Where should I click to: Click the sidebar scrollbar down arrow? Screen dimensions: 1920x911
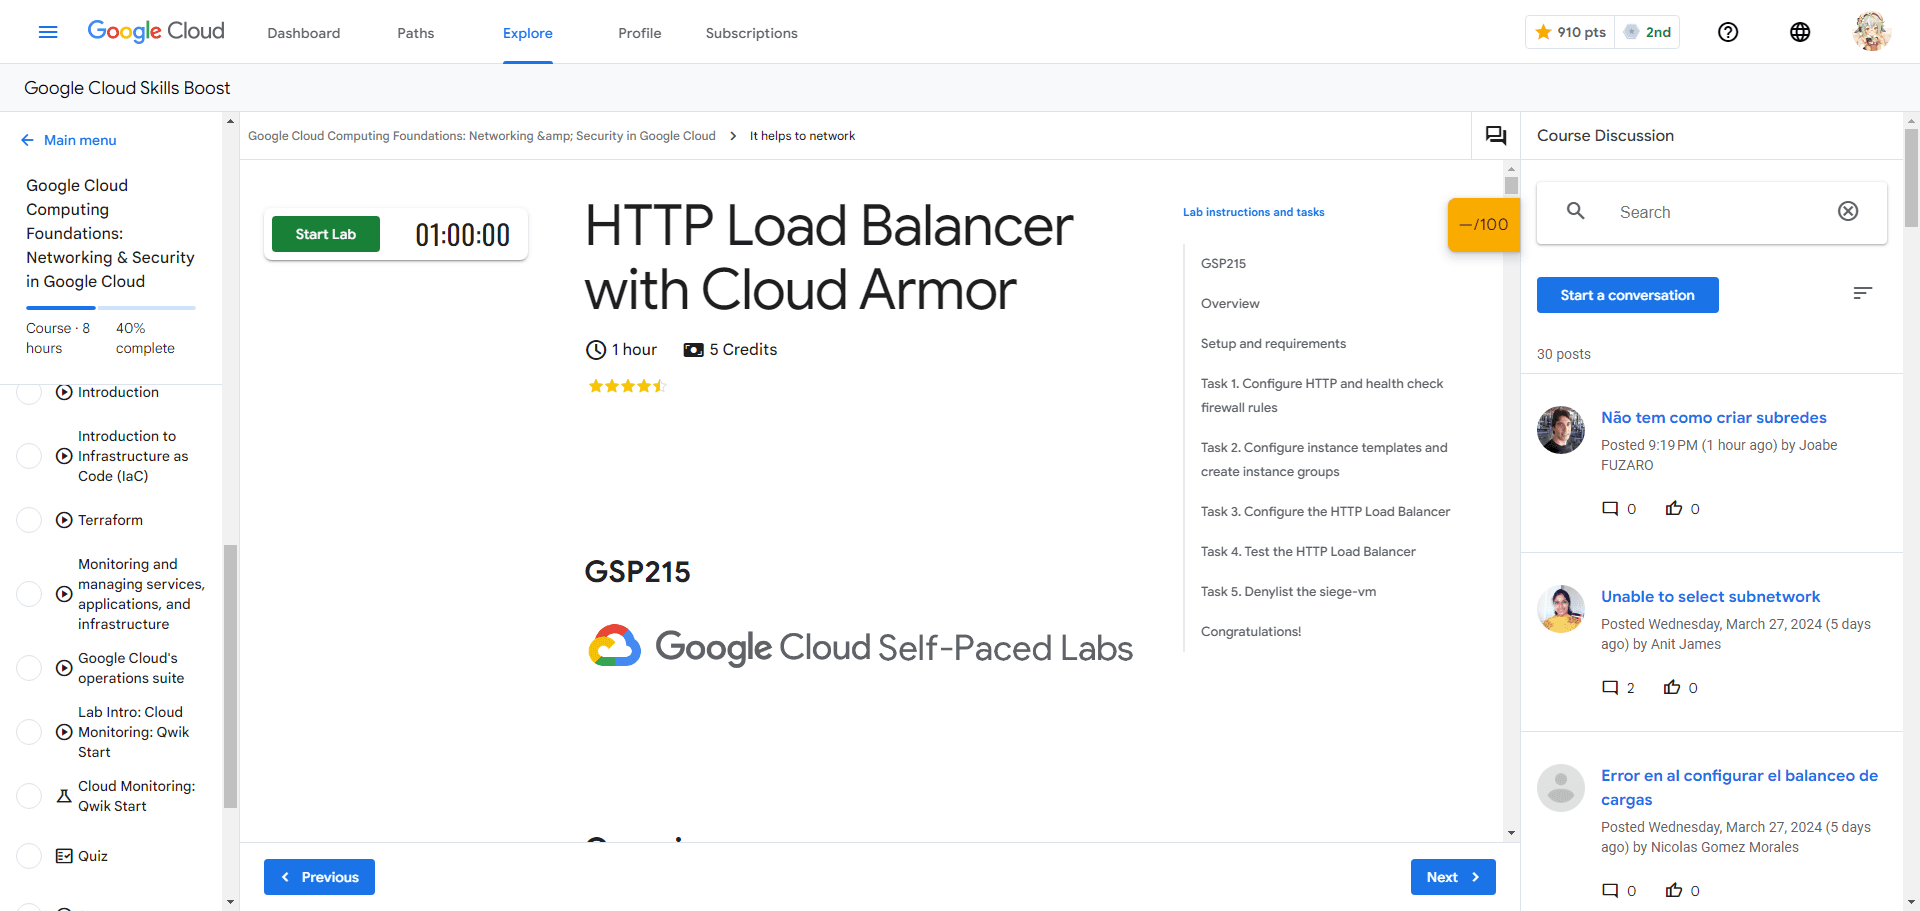tap(231, 901)
